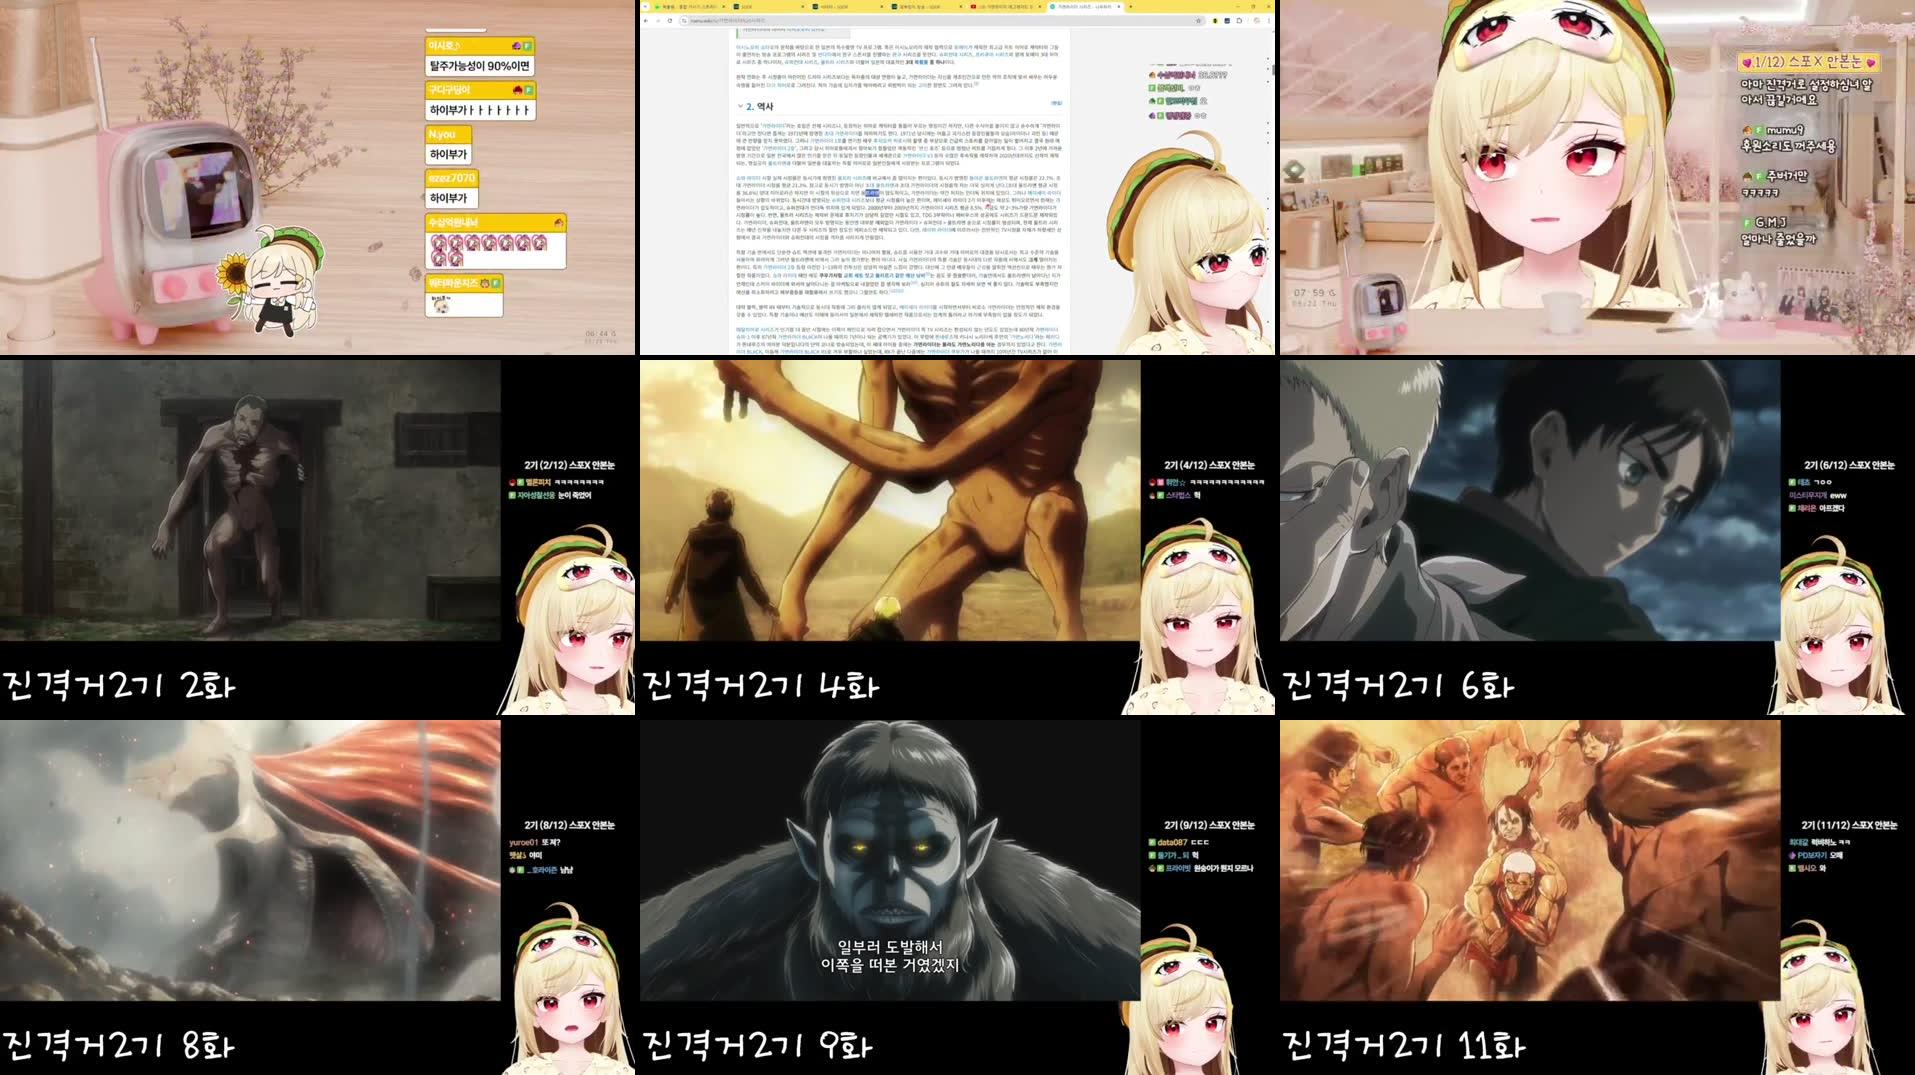Screen dimensions: 1915x1075
Task: Click the browser forward arrow
Action: click(658, 21)
